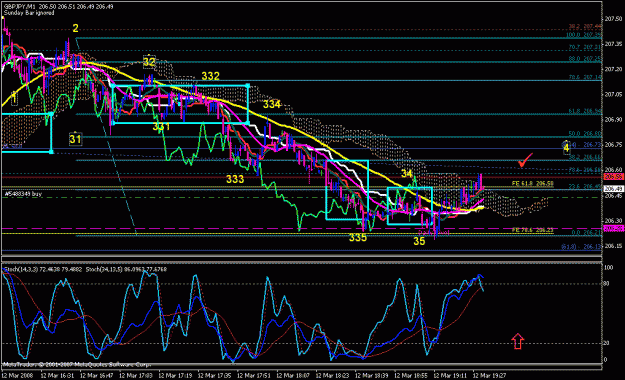Click the '12 Mar 19:27' time label

[x=490, y=376]
